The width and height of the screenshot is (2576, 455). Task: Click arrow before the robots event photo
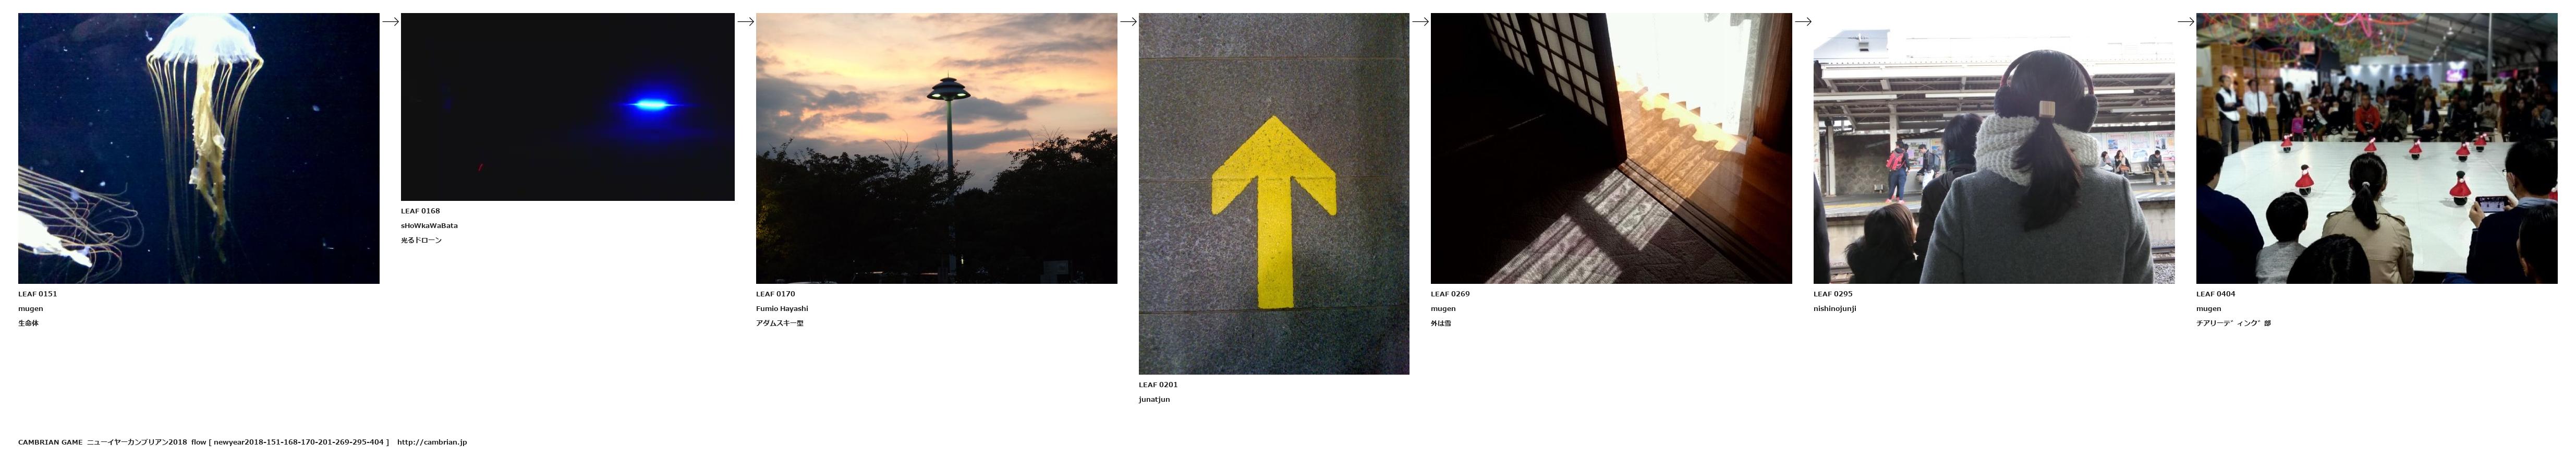[x=2186, y=21]
